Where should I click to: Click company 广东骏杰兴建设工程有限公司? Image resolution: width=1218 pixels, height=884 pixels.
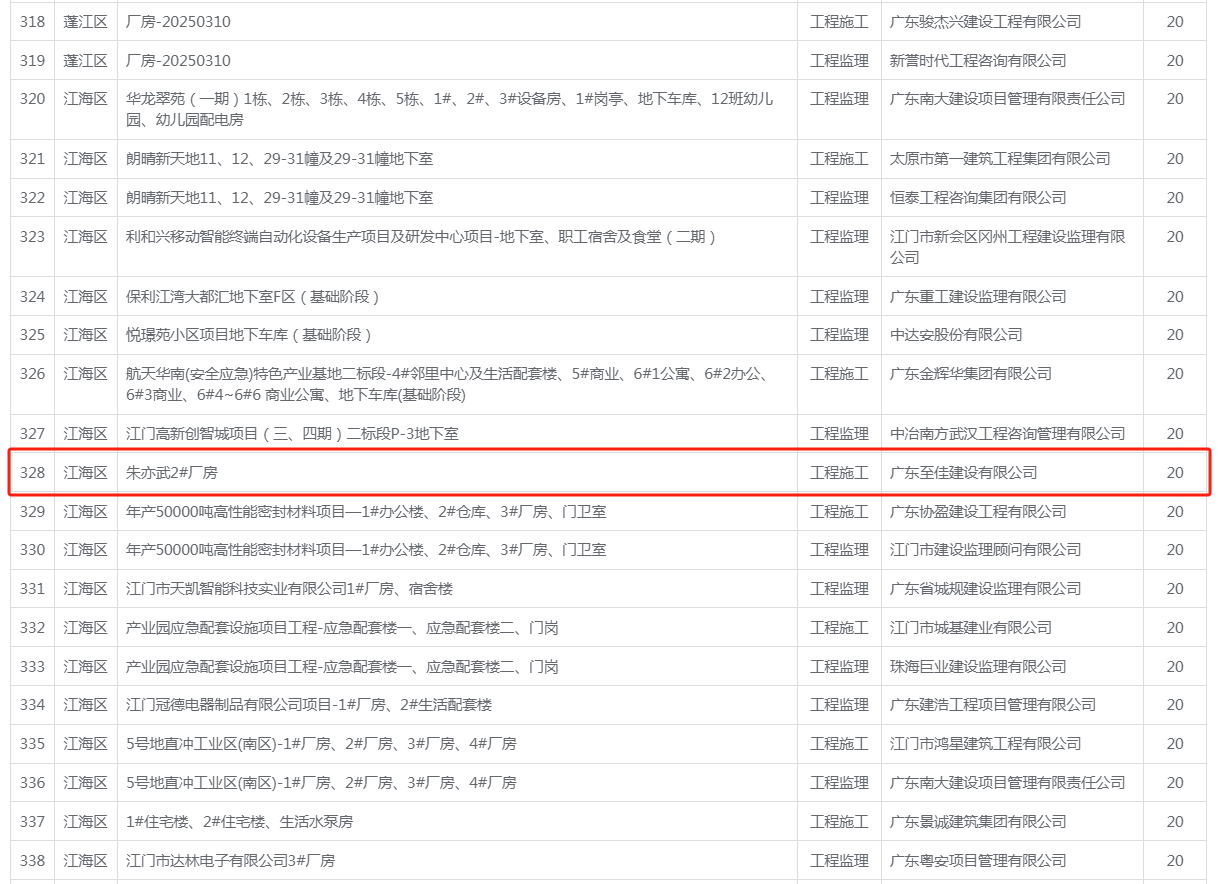[x=985, y=21]
